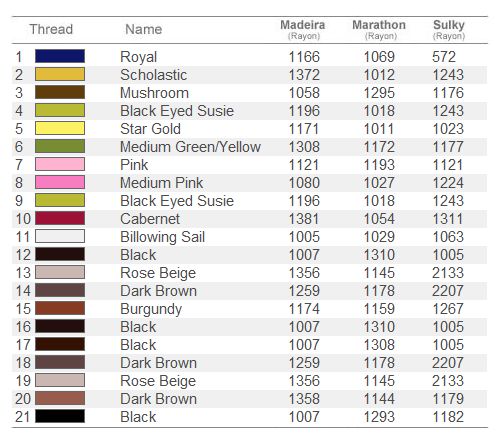Click the Cabernet red color swatch
The width and height of the screenshot is (500, 438).
[x=60, y=218]
